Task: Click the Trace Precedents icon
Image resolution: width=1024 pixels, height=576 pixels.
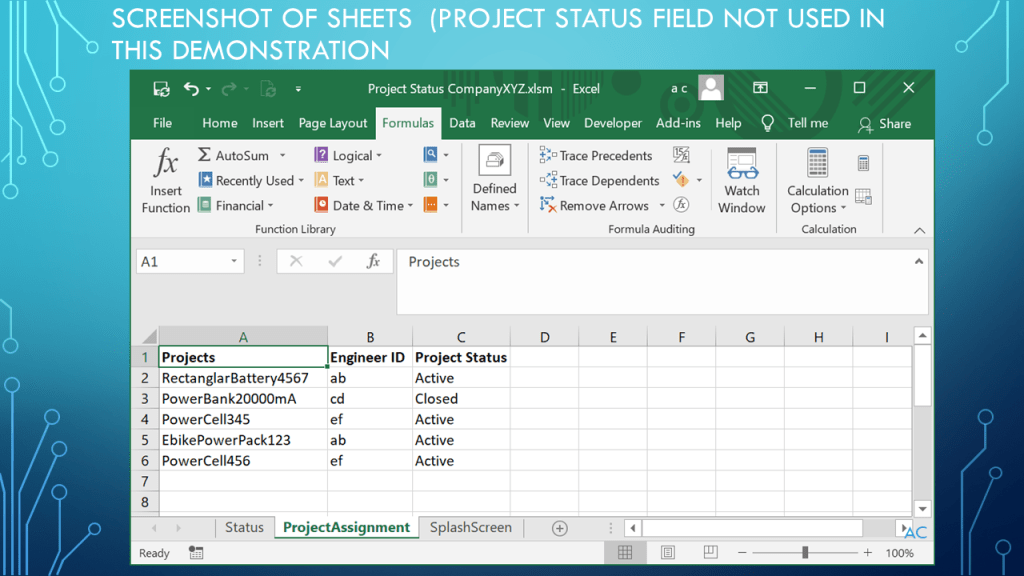Action: click(548, 155)
